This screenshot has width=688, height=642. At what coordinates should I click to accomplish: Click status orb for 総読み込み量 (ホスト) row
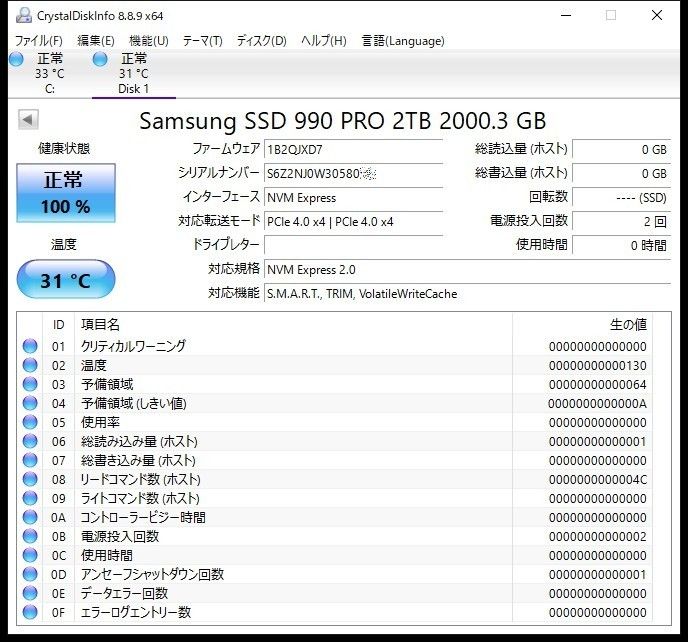click(30, 441)
